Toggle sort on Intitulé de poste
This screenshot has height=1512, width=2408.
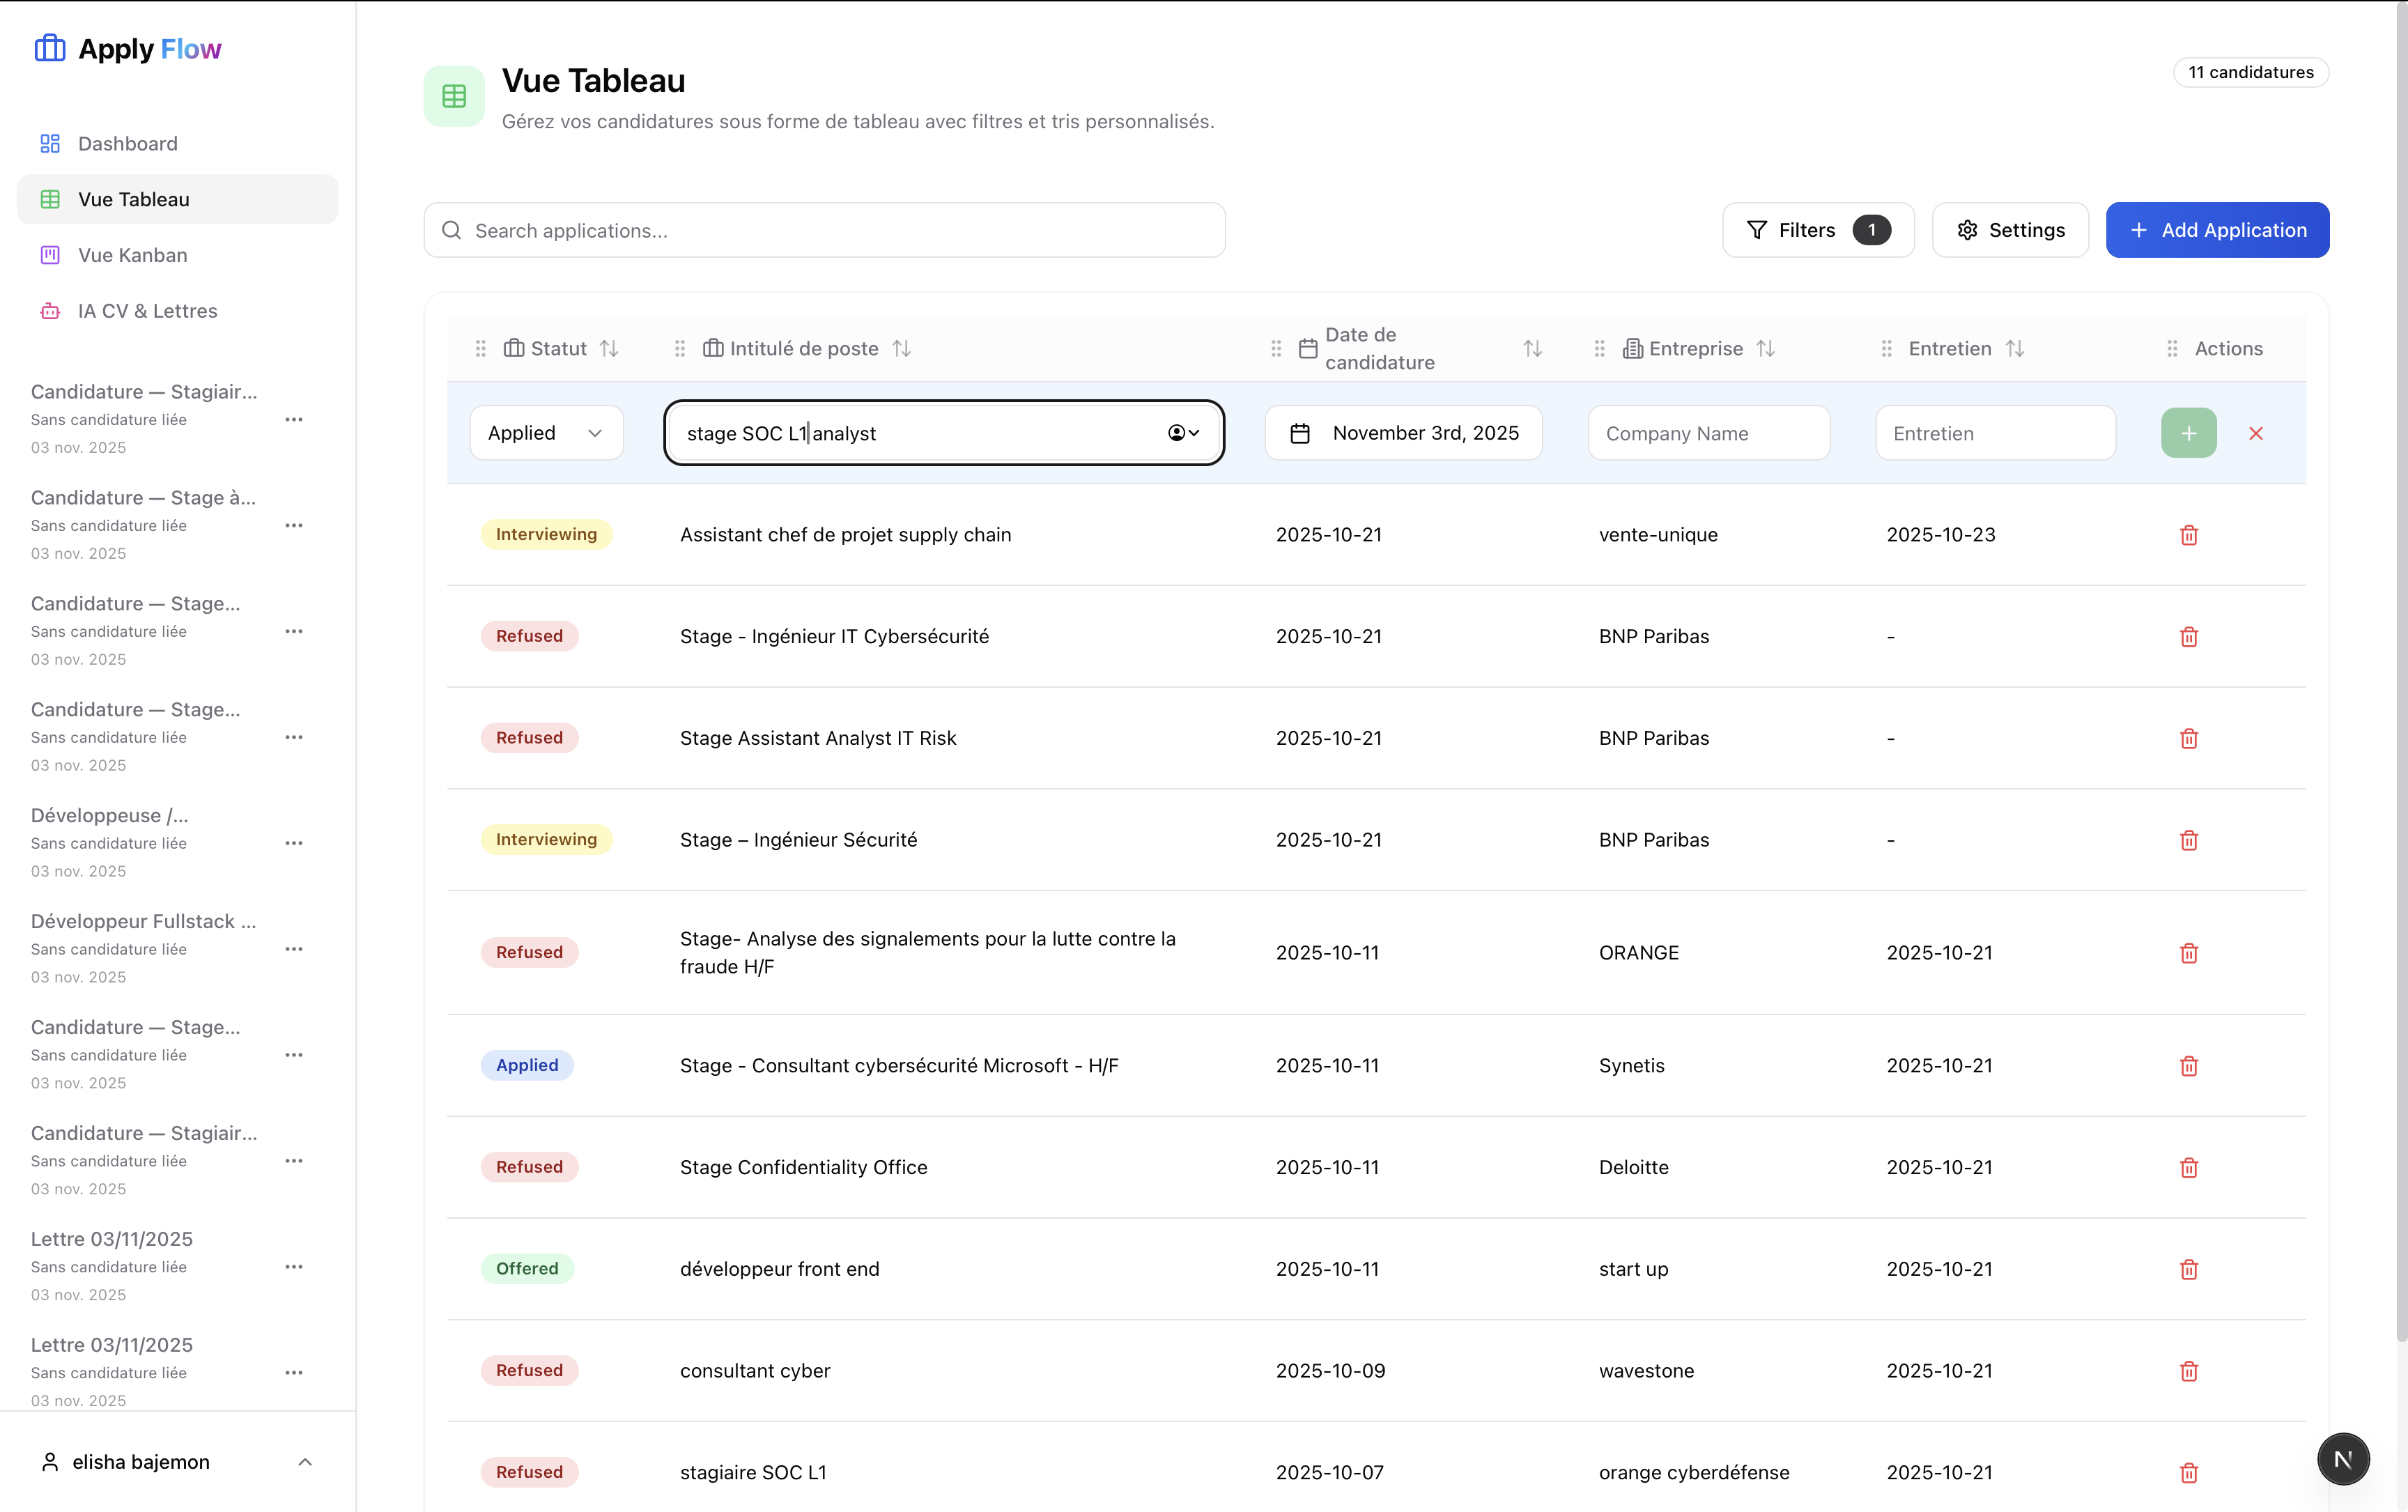[901, 348]
